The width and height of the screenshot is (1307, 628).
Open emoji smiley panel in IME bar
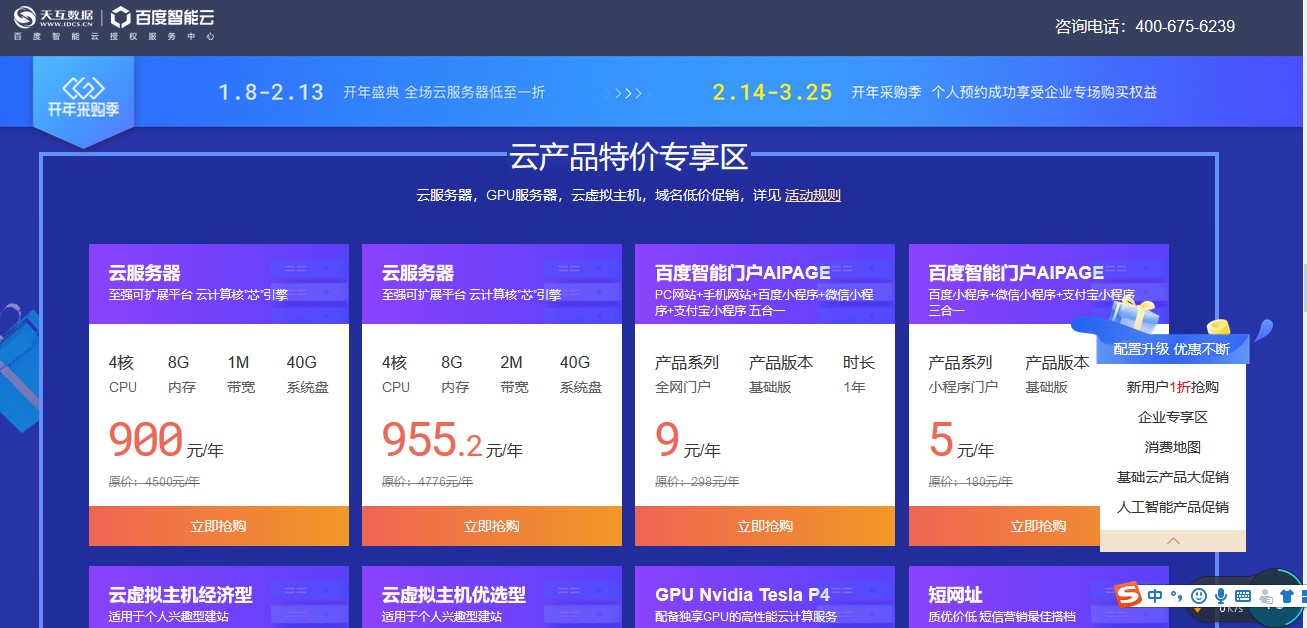pyautogui.click(x=1199, y=596)
